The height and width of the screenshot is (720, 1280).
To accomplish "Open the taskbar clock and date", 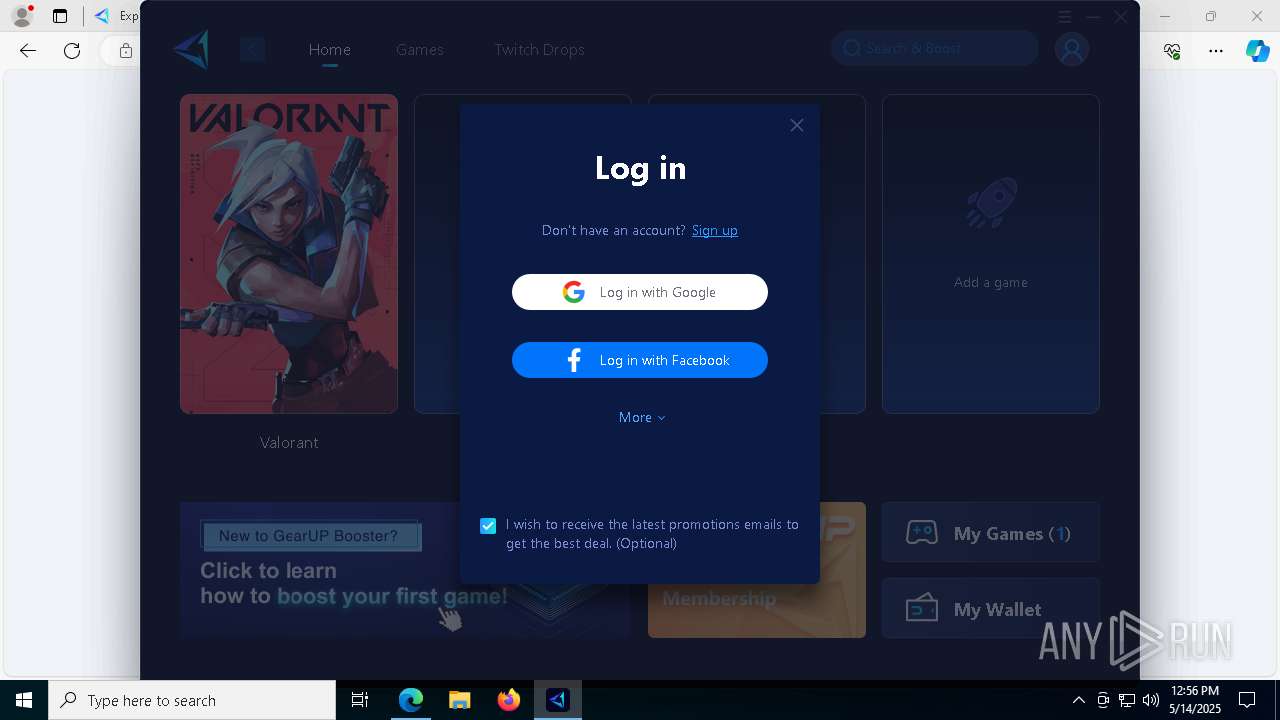I will (1194, 700).
